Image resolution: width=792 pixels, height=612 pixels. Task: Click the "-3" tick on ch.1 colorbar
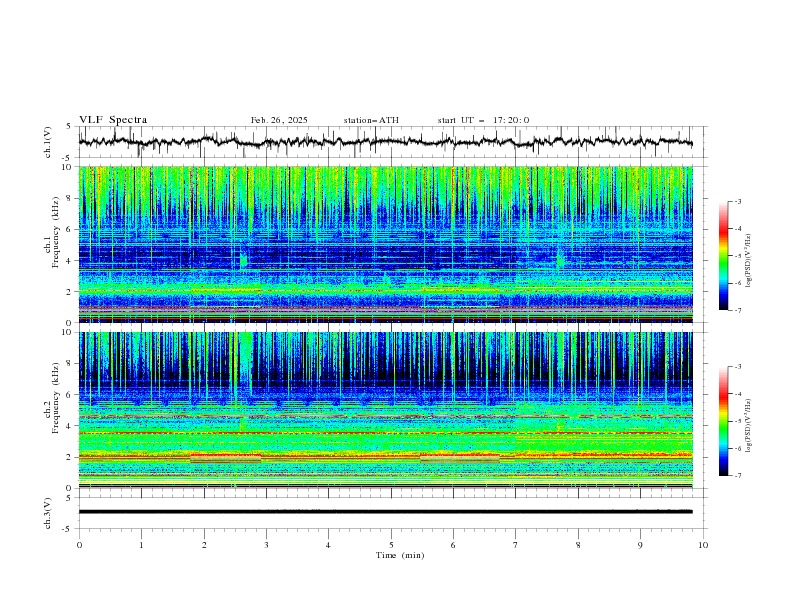tap(737, 201)
